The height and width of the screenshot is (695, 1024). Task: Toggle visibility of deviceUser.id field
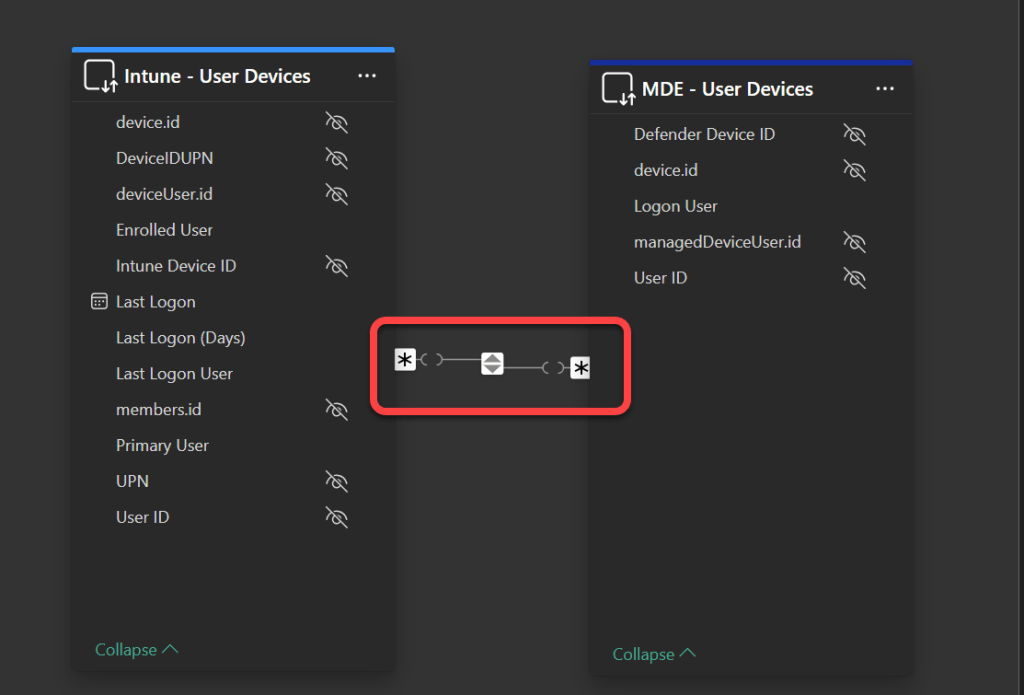(x=337, y=194)
